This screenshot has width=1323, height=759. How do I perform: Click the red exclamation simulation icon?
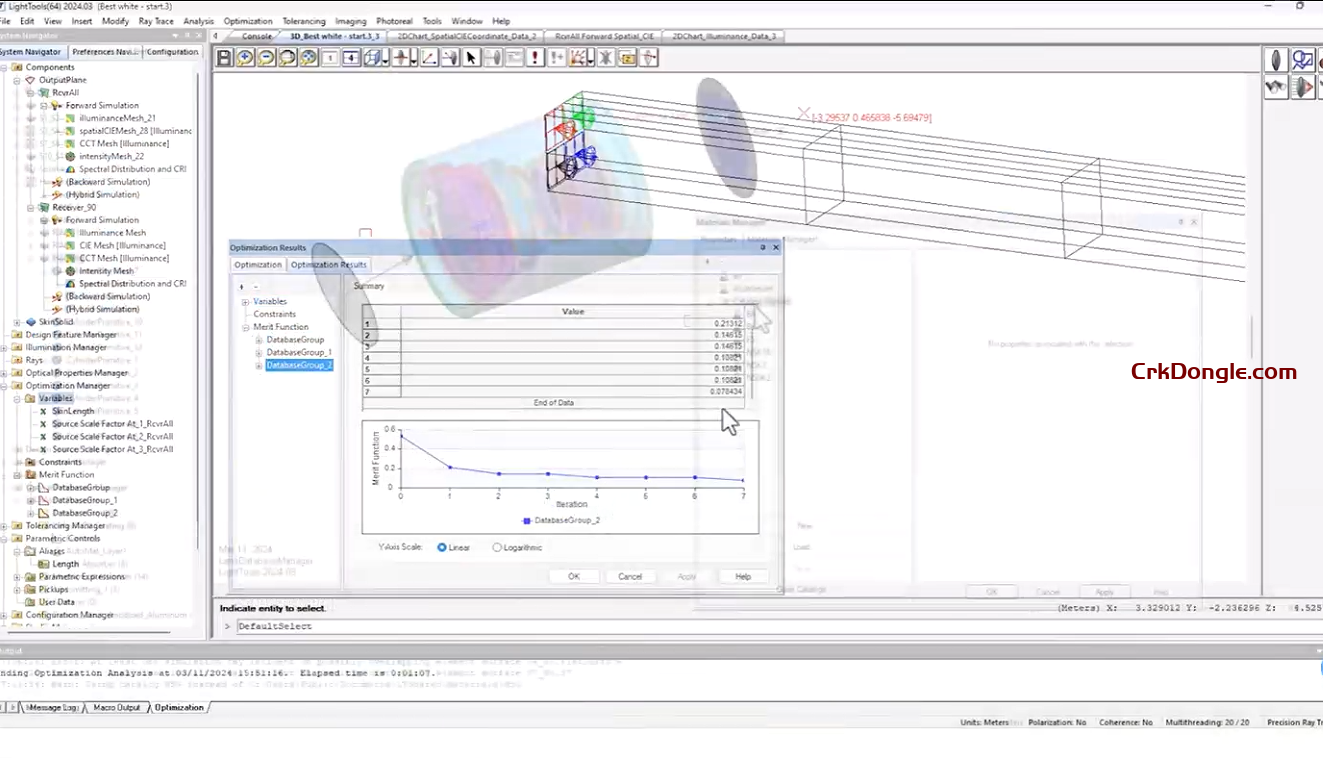pyautogui.click(x=536, y=57)
